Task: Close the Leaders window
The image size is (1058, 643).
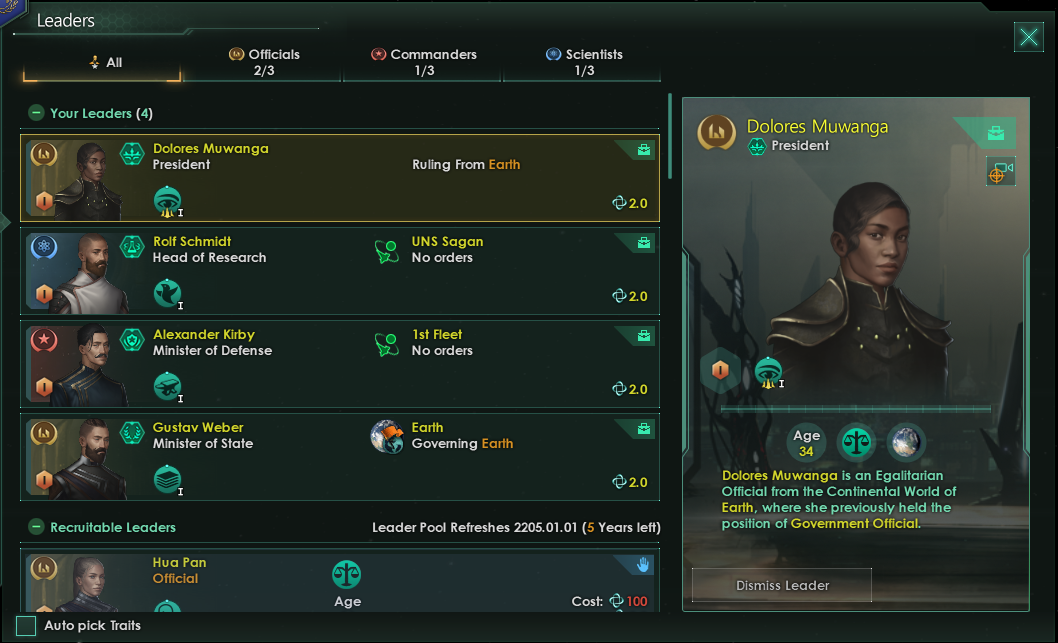Action: click(x=1028, y=38)
